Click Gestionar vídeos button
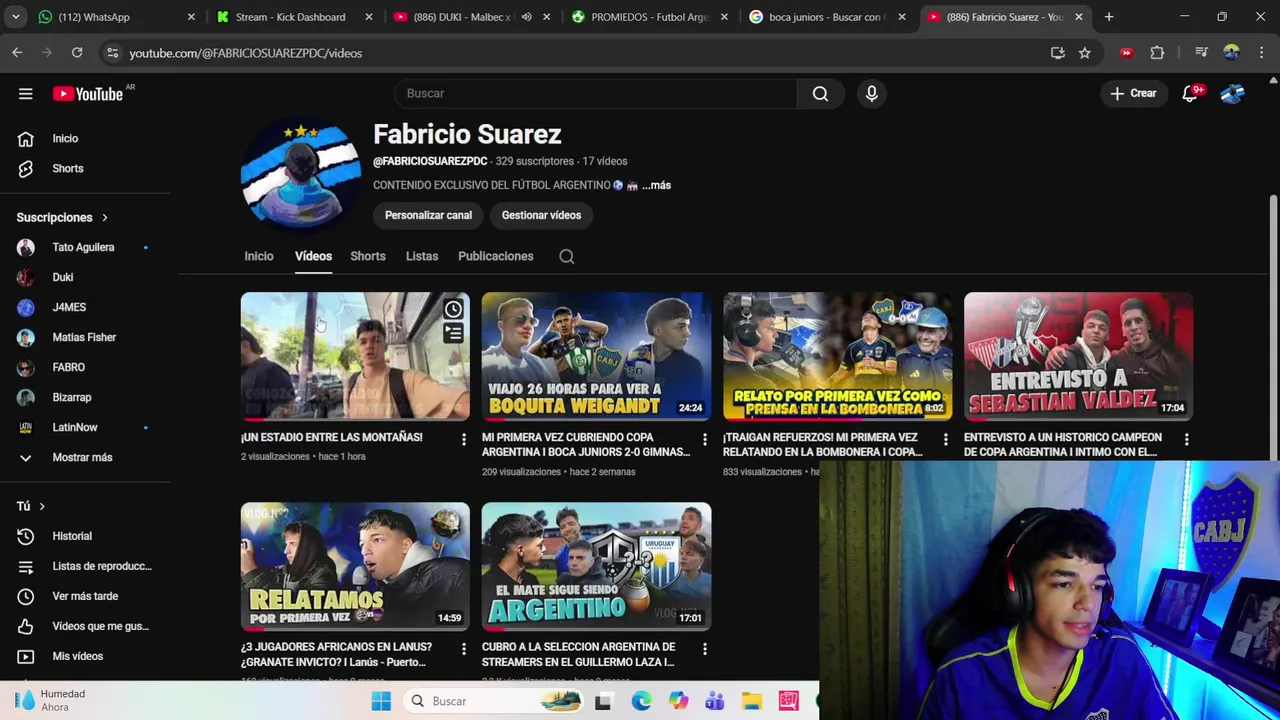This screenshot has width=1280, height=720. point(541,215)
